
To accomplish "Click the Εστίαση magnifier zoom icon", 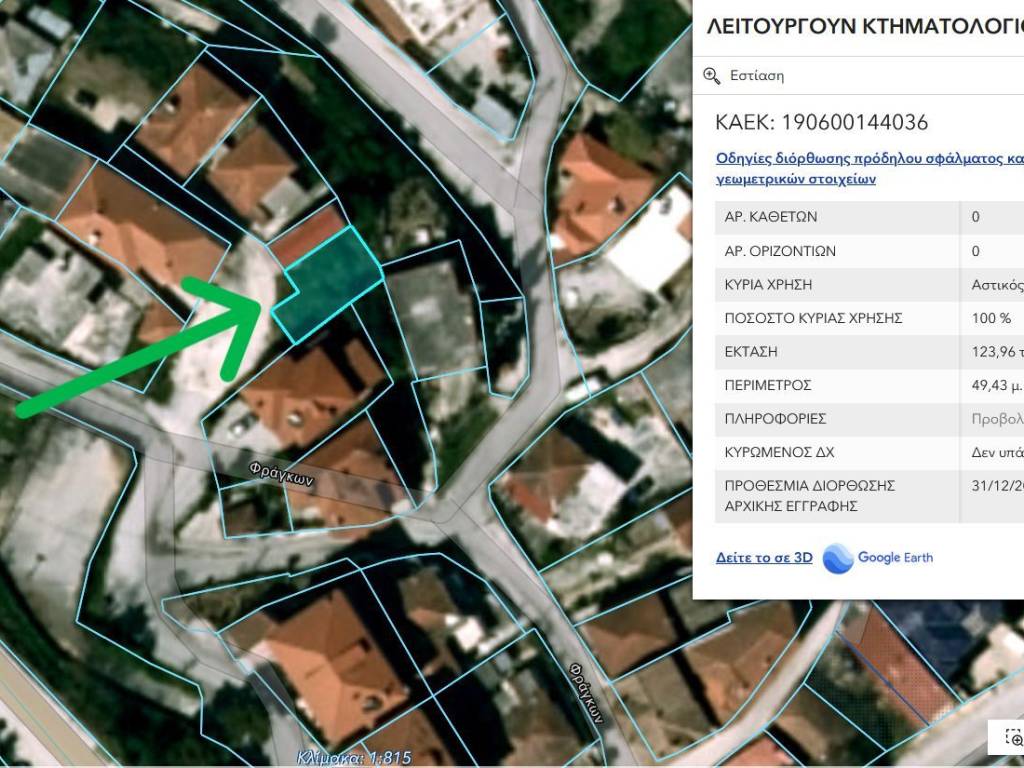I will click(712, 76).
